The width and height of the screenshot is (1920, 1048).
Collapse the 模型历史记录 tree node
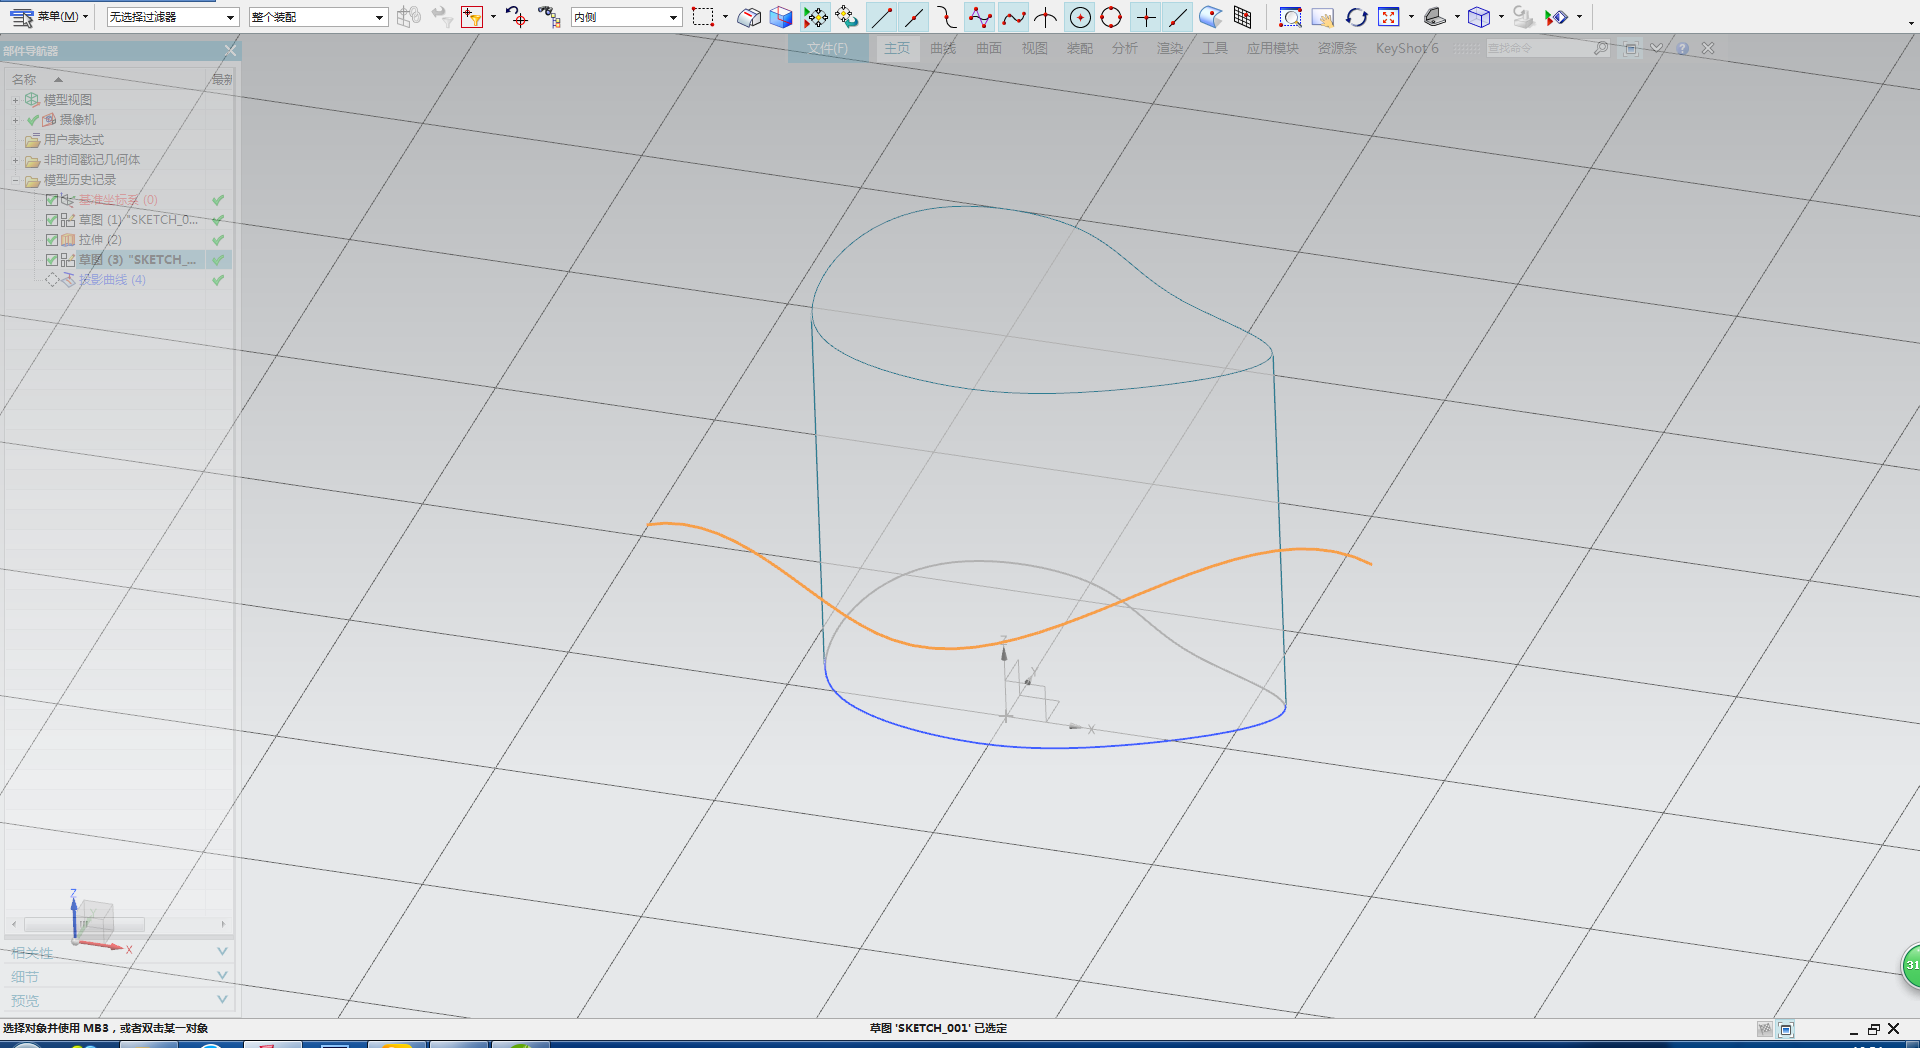tap(15, 180)
